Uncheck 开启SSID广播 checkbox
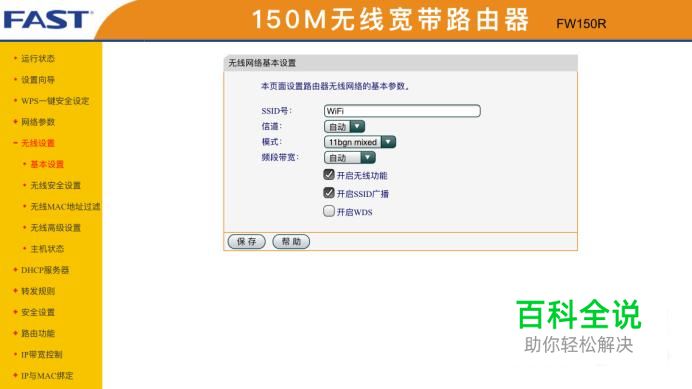The width and height of the screenshot is (692, 389). pos(329,193)
